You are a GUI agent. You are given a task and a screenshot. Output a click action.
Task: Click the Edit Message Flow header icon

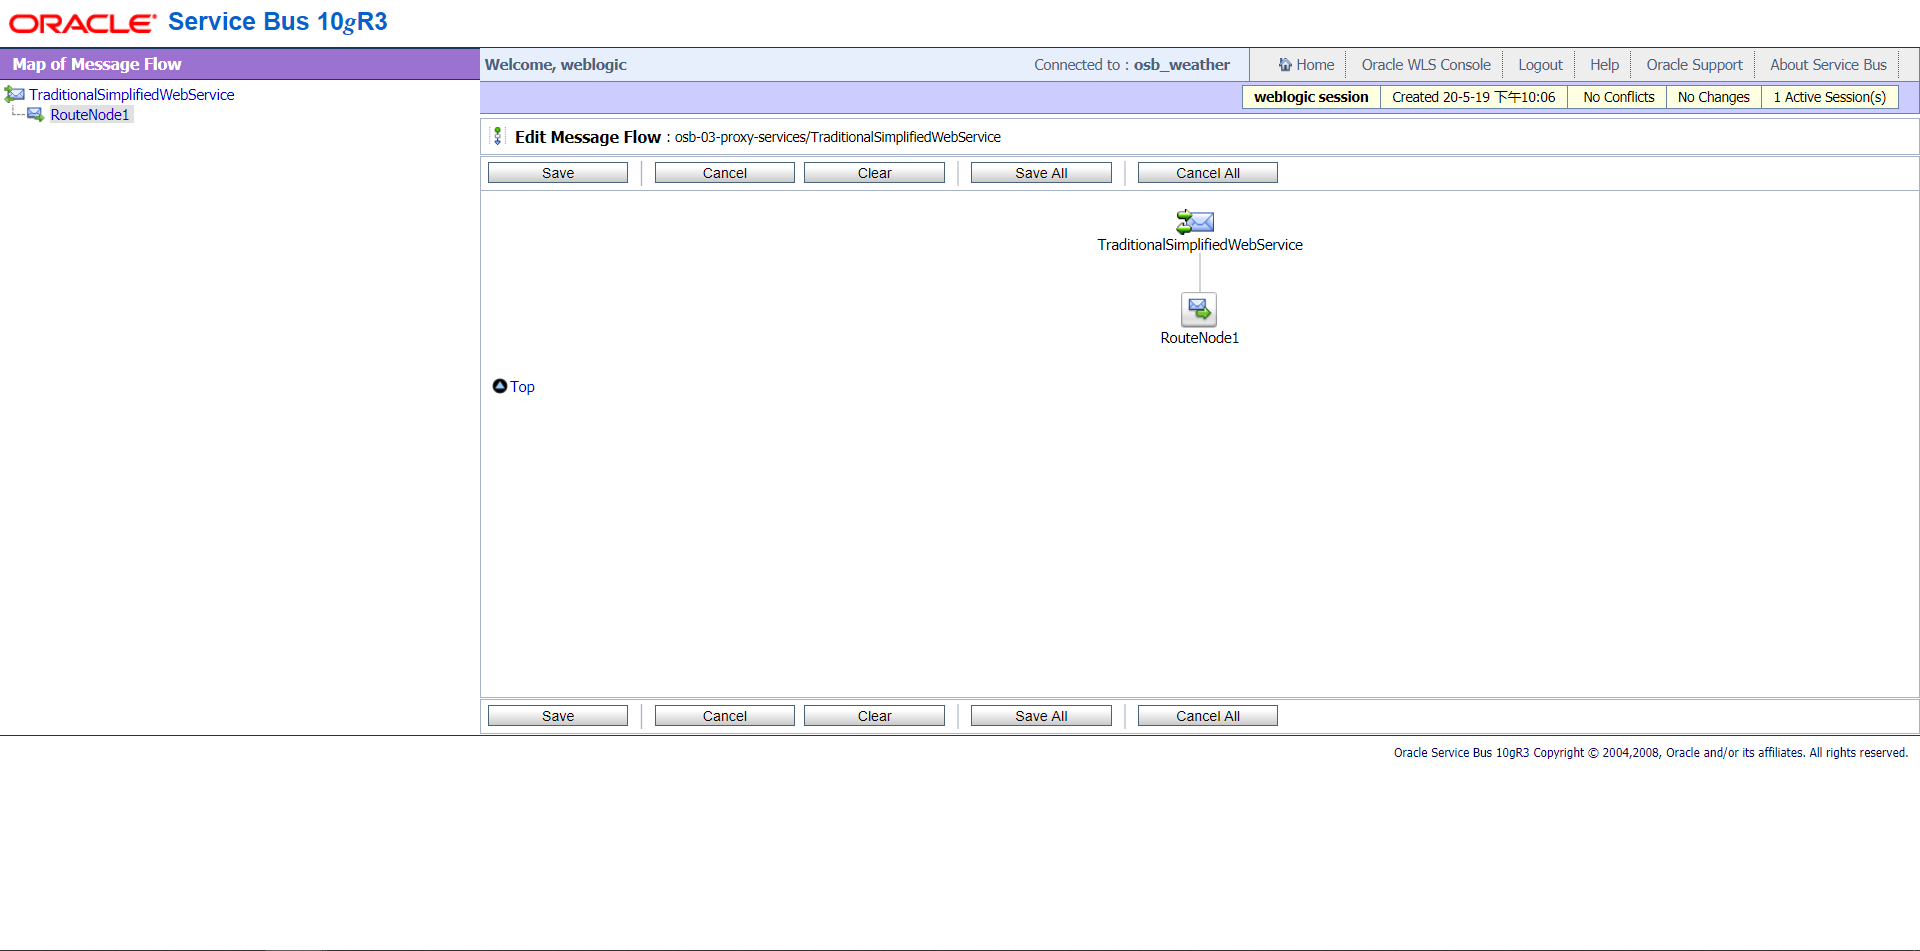pos(497,136)
